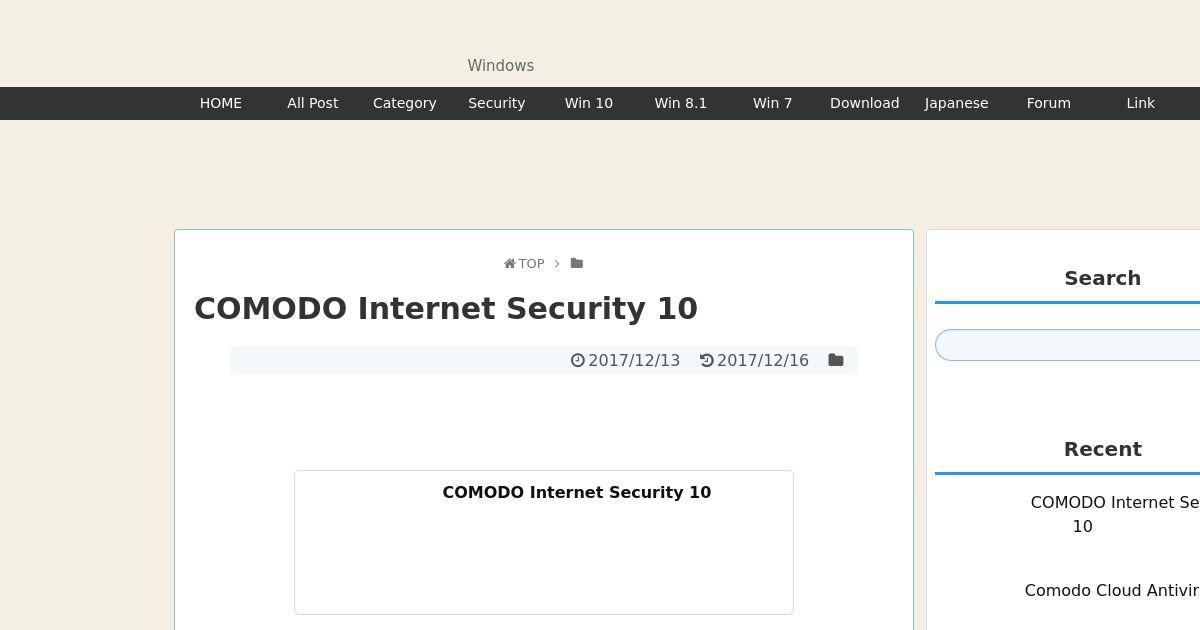
Task: Go to the Win 7 section
Action: click(773, 103)
